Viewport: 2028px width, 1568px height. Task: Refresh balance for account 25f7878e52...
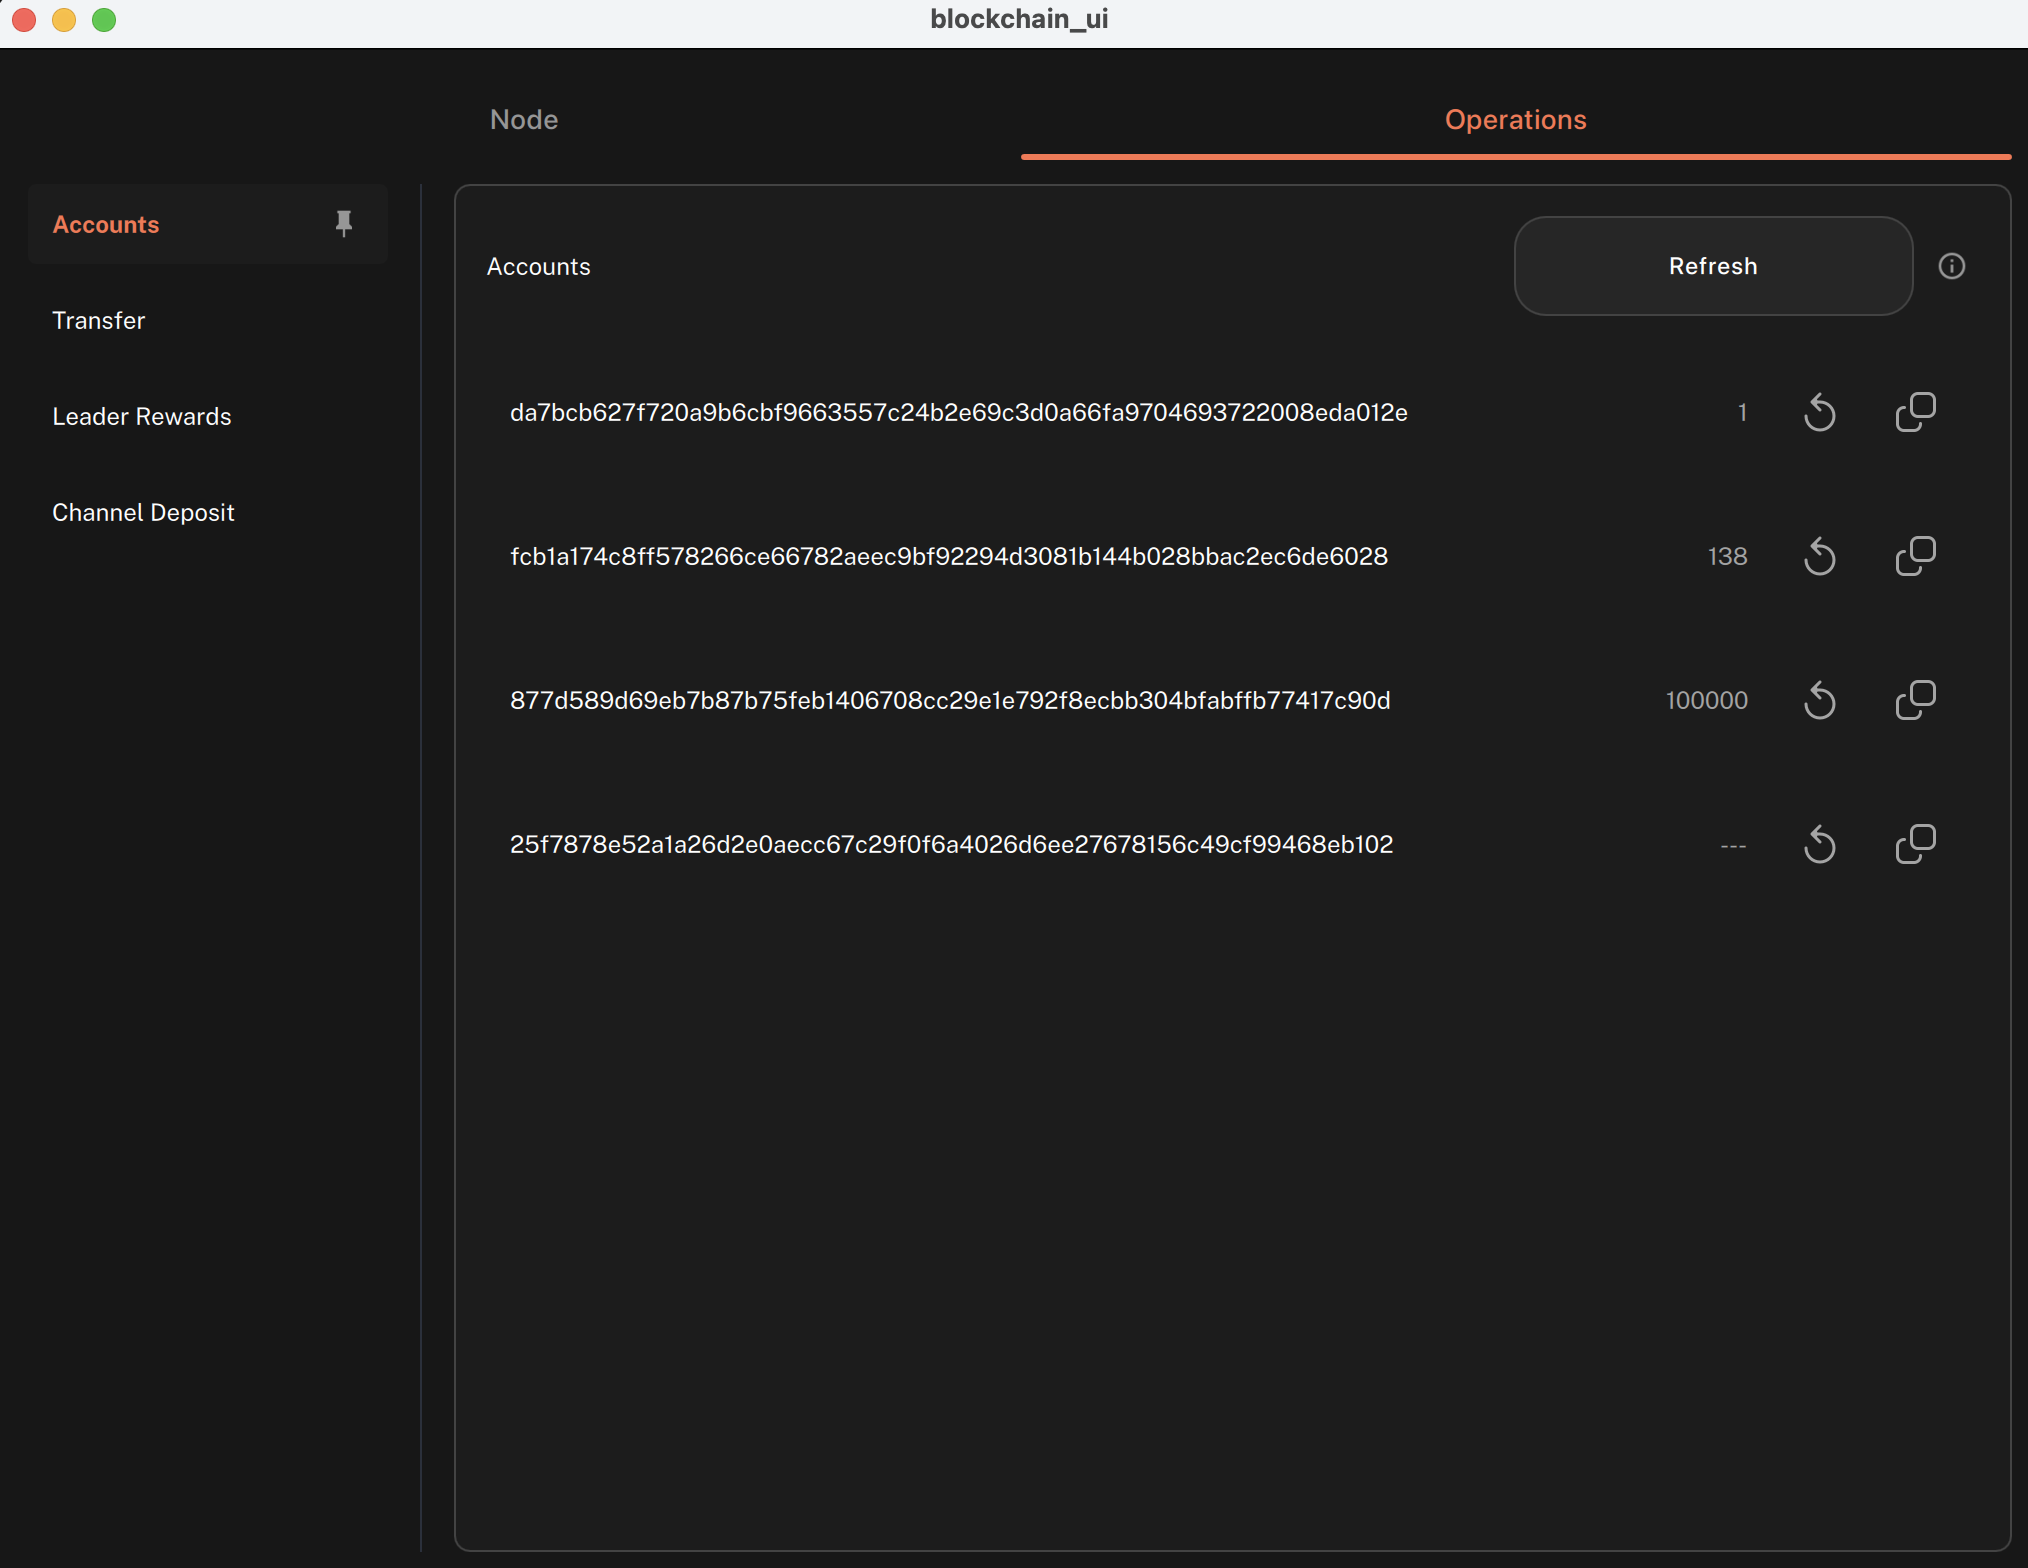(x=1819, y=844)
